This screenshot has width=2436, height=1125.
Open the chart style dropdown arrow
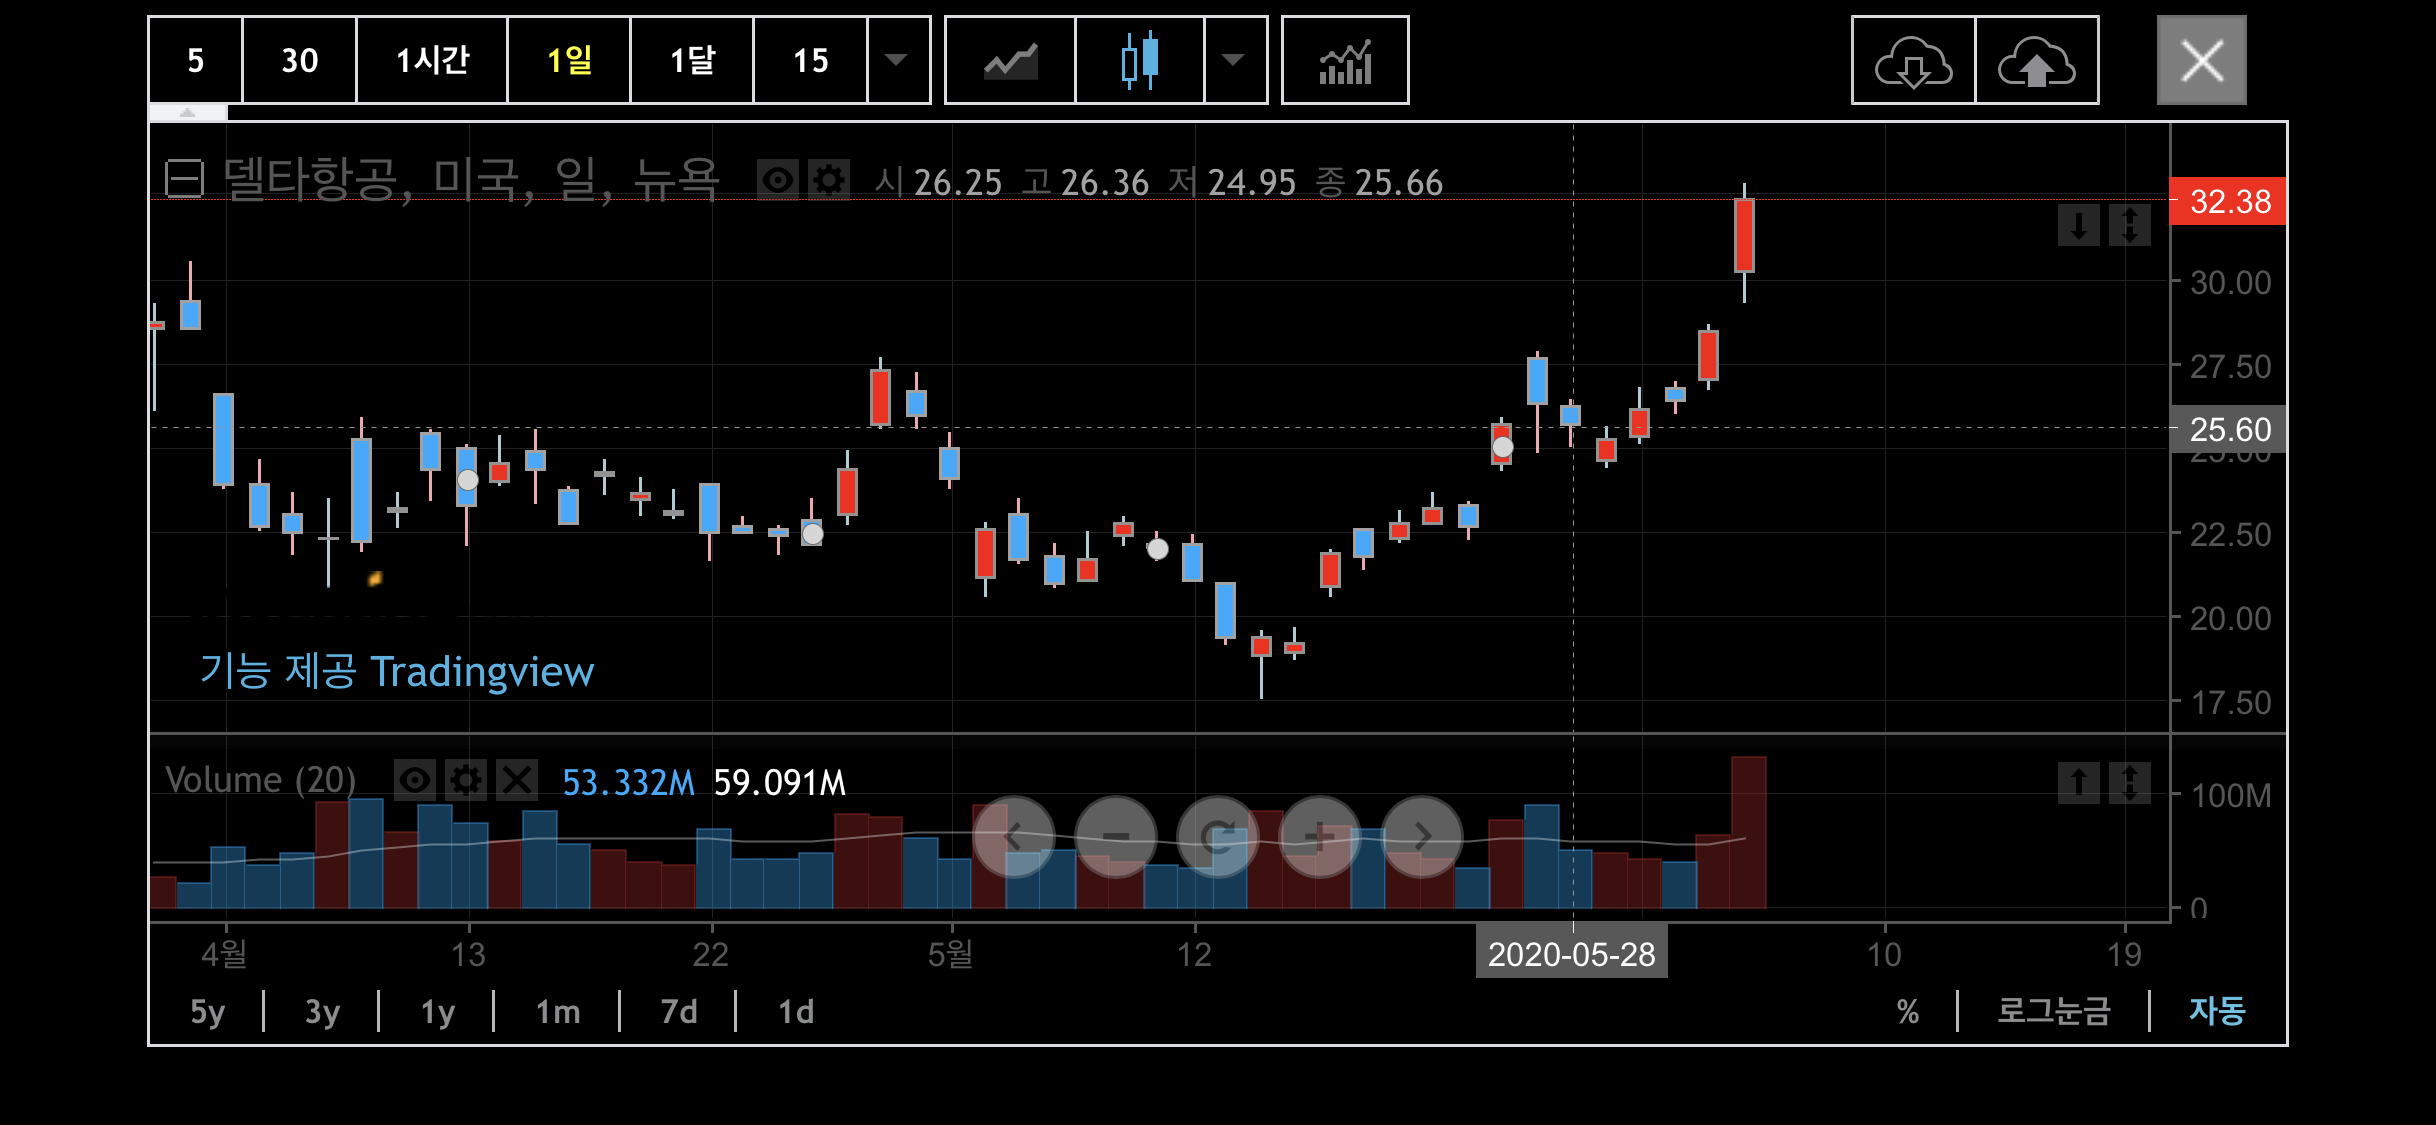[1235, 60]
